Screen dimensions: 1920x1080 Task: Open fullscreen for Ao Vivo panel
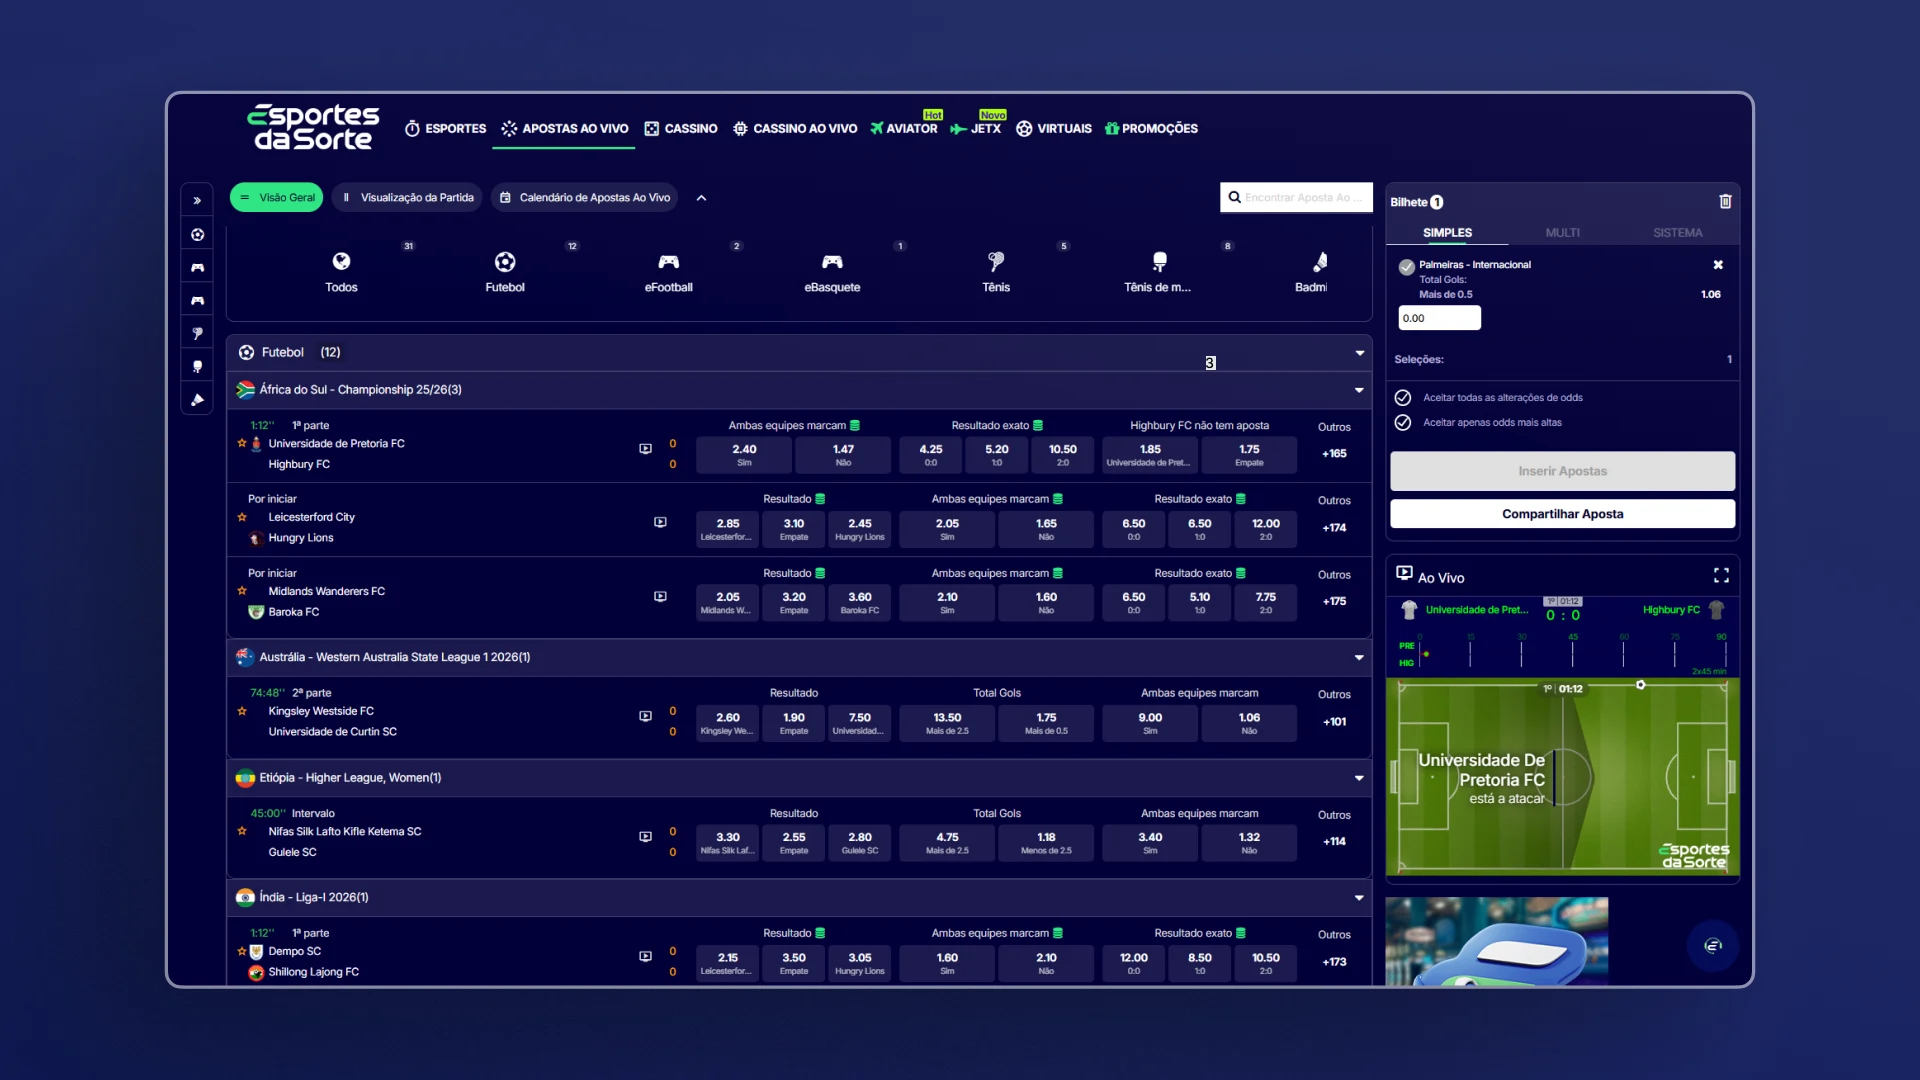(1721, 575)
